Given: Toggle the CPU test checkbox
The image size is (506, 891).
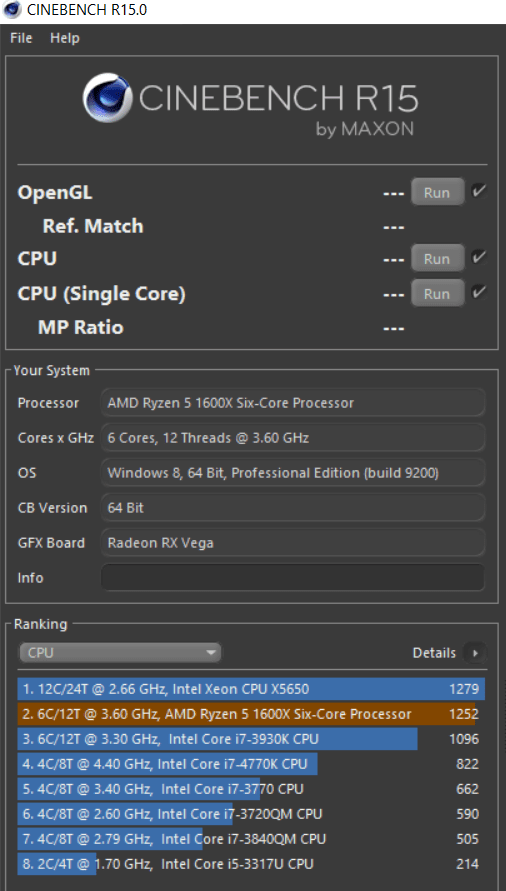Looking at the screenshot, I should coord(479,257).
